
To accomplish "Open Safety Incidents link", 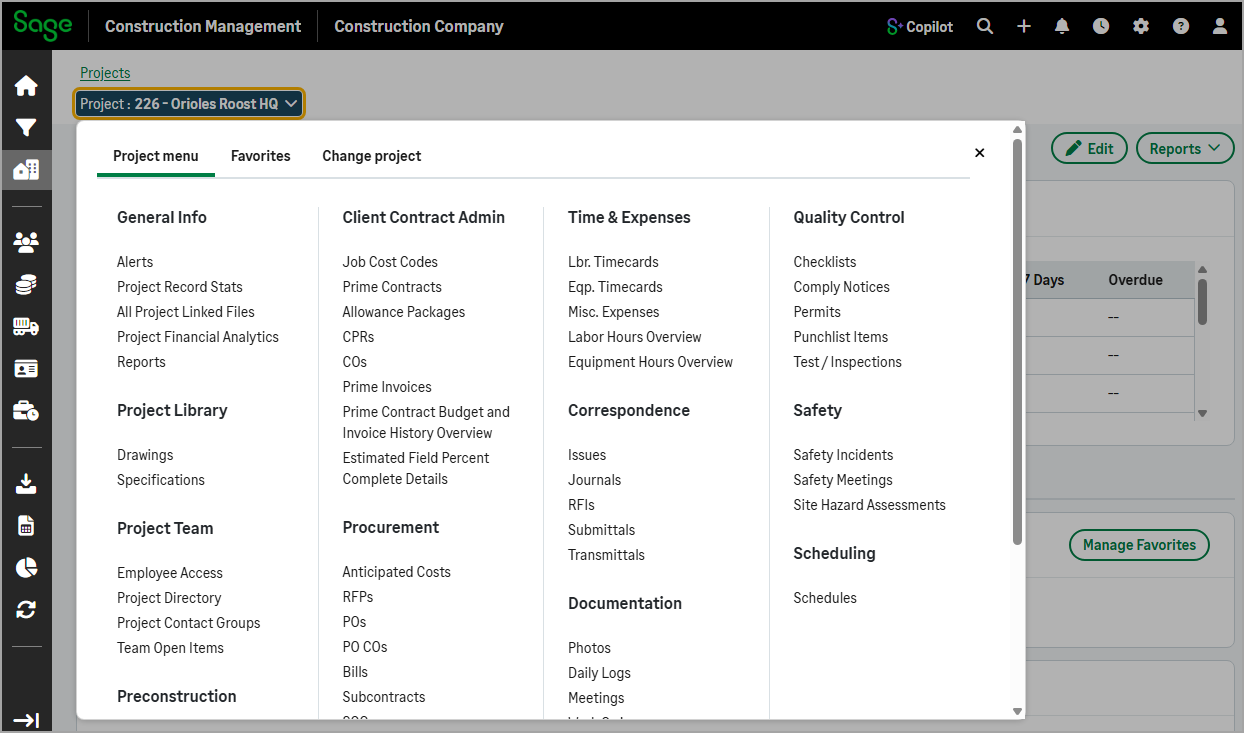I will 843,455.
